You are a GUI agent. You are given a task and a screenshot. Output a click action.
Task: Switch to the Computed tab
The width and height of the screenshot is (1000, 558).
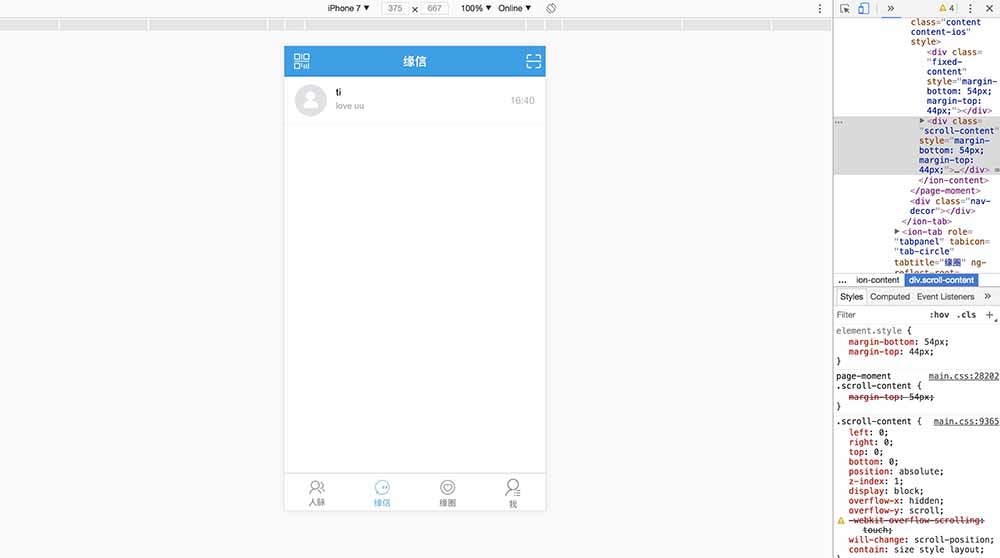[x=889, y=297]
